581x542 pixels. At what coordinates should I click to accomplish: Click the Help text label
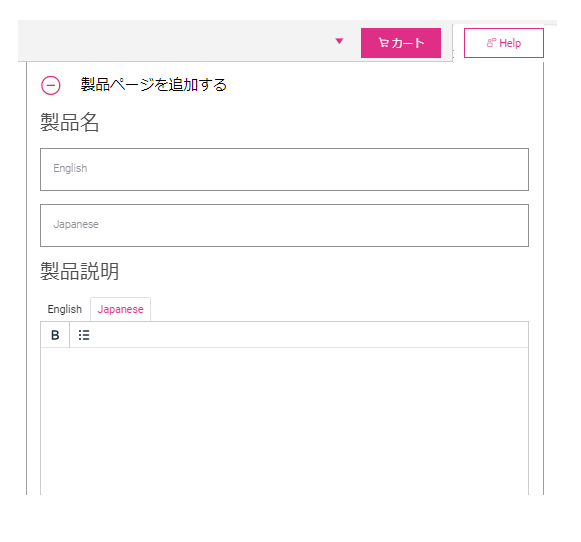coord(510,43)
